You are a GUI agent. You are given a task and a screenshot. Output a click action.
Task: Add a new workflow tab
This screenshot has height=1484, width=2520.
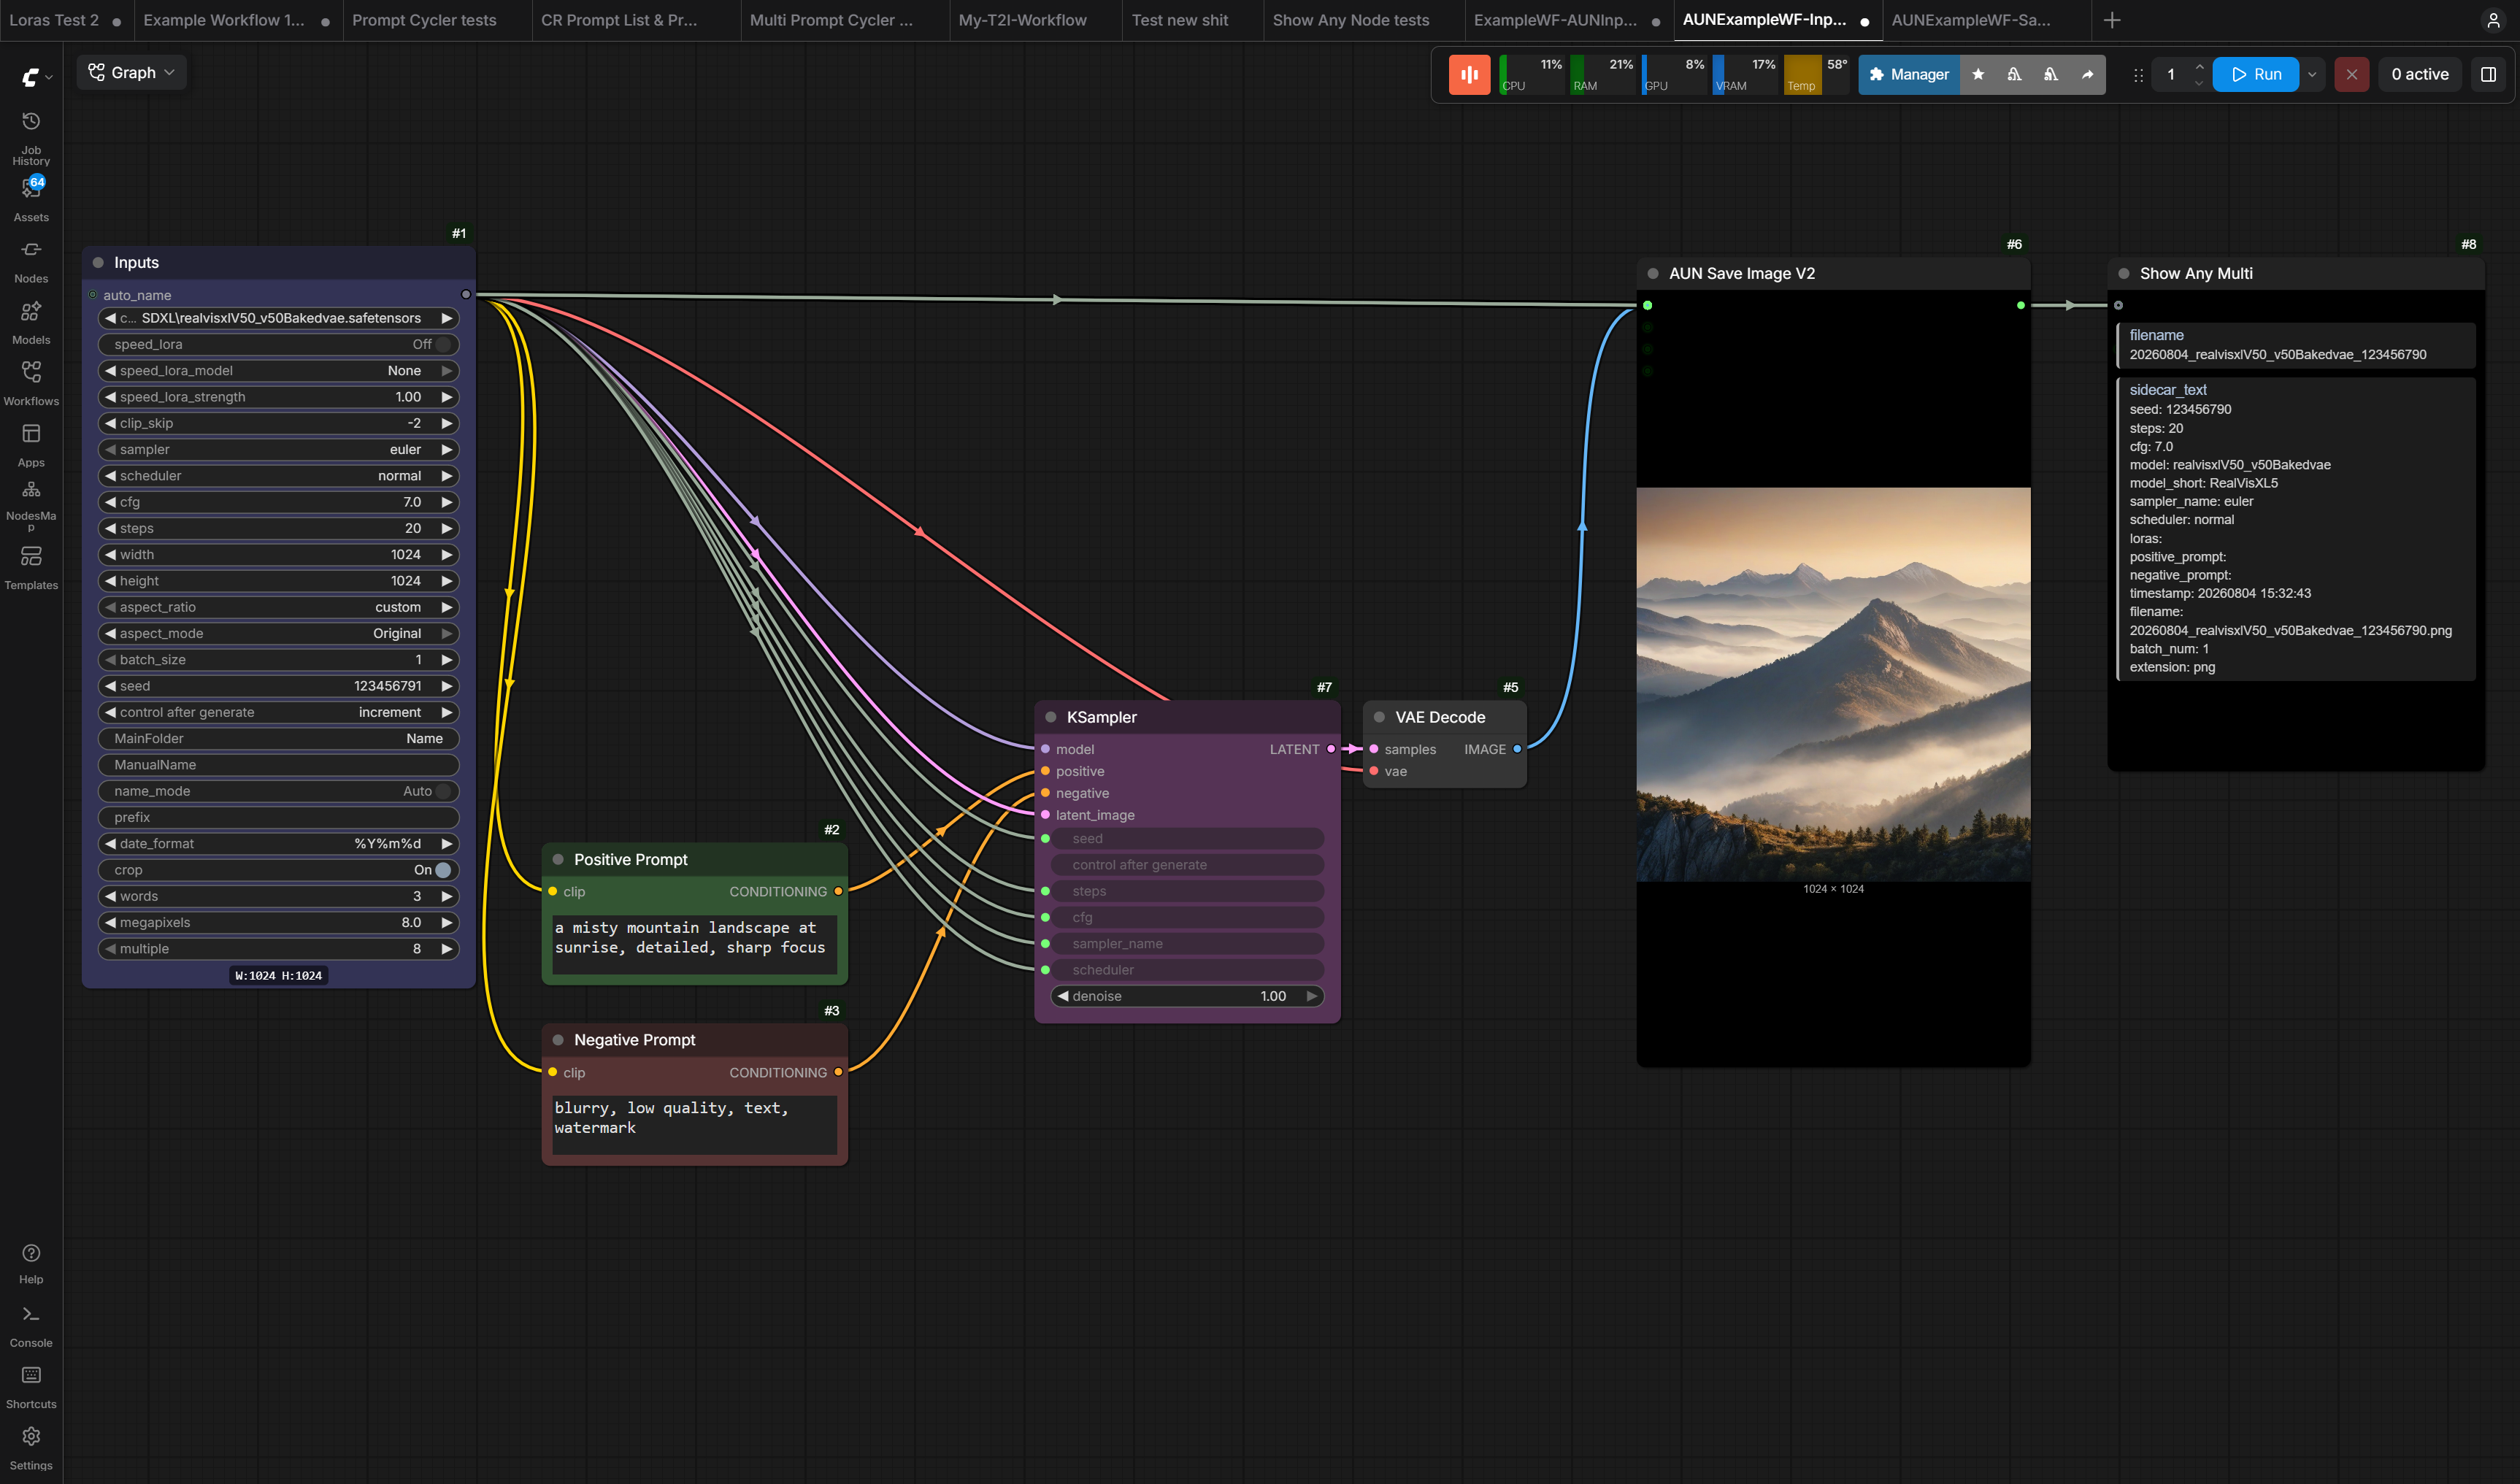(x=2111, y=20)
